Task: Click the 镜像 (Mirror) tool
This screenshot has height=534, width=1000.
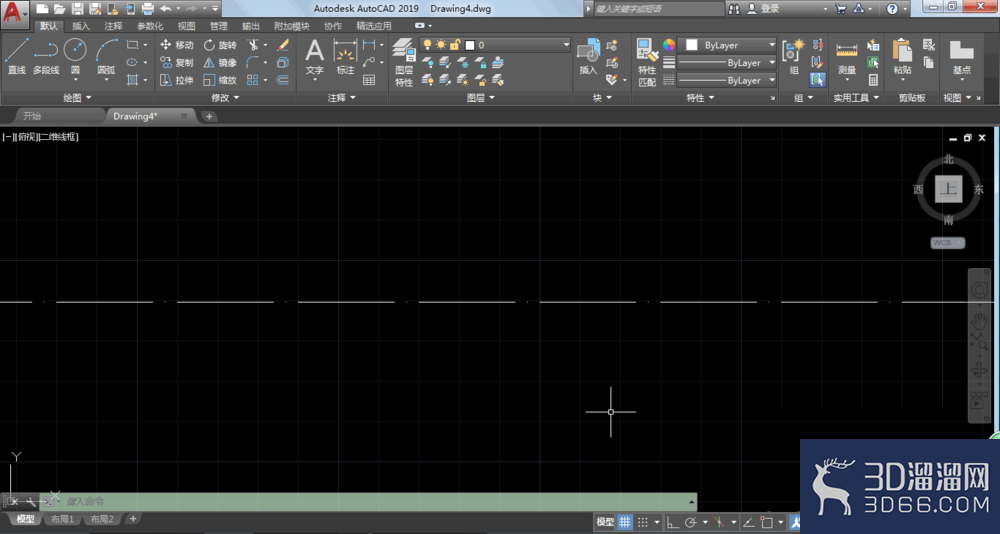Action: pyautogui.click(x=220, y=63)
